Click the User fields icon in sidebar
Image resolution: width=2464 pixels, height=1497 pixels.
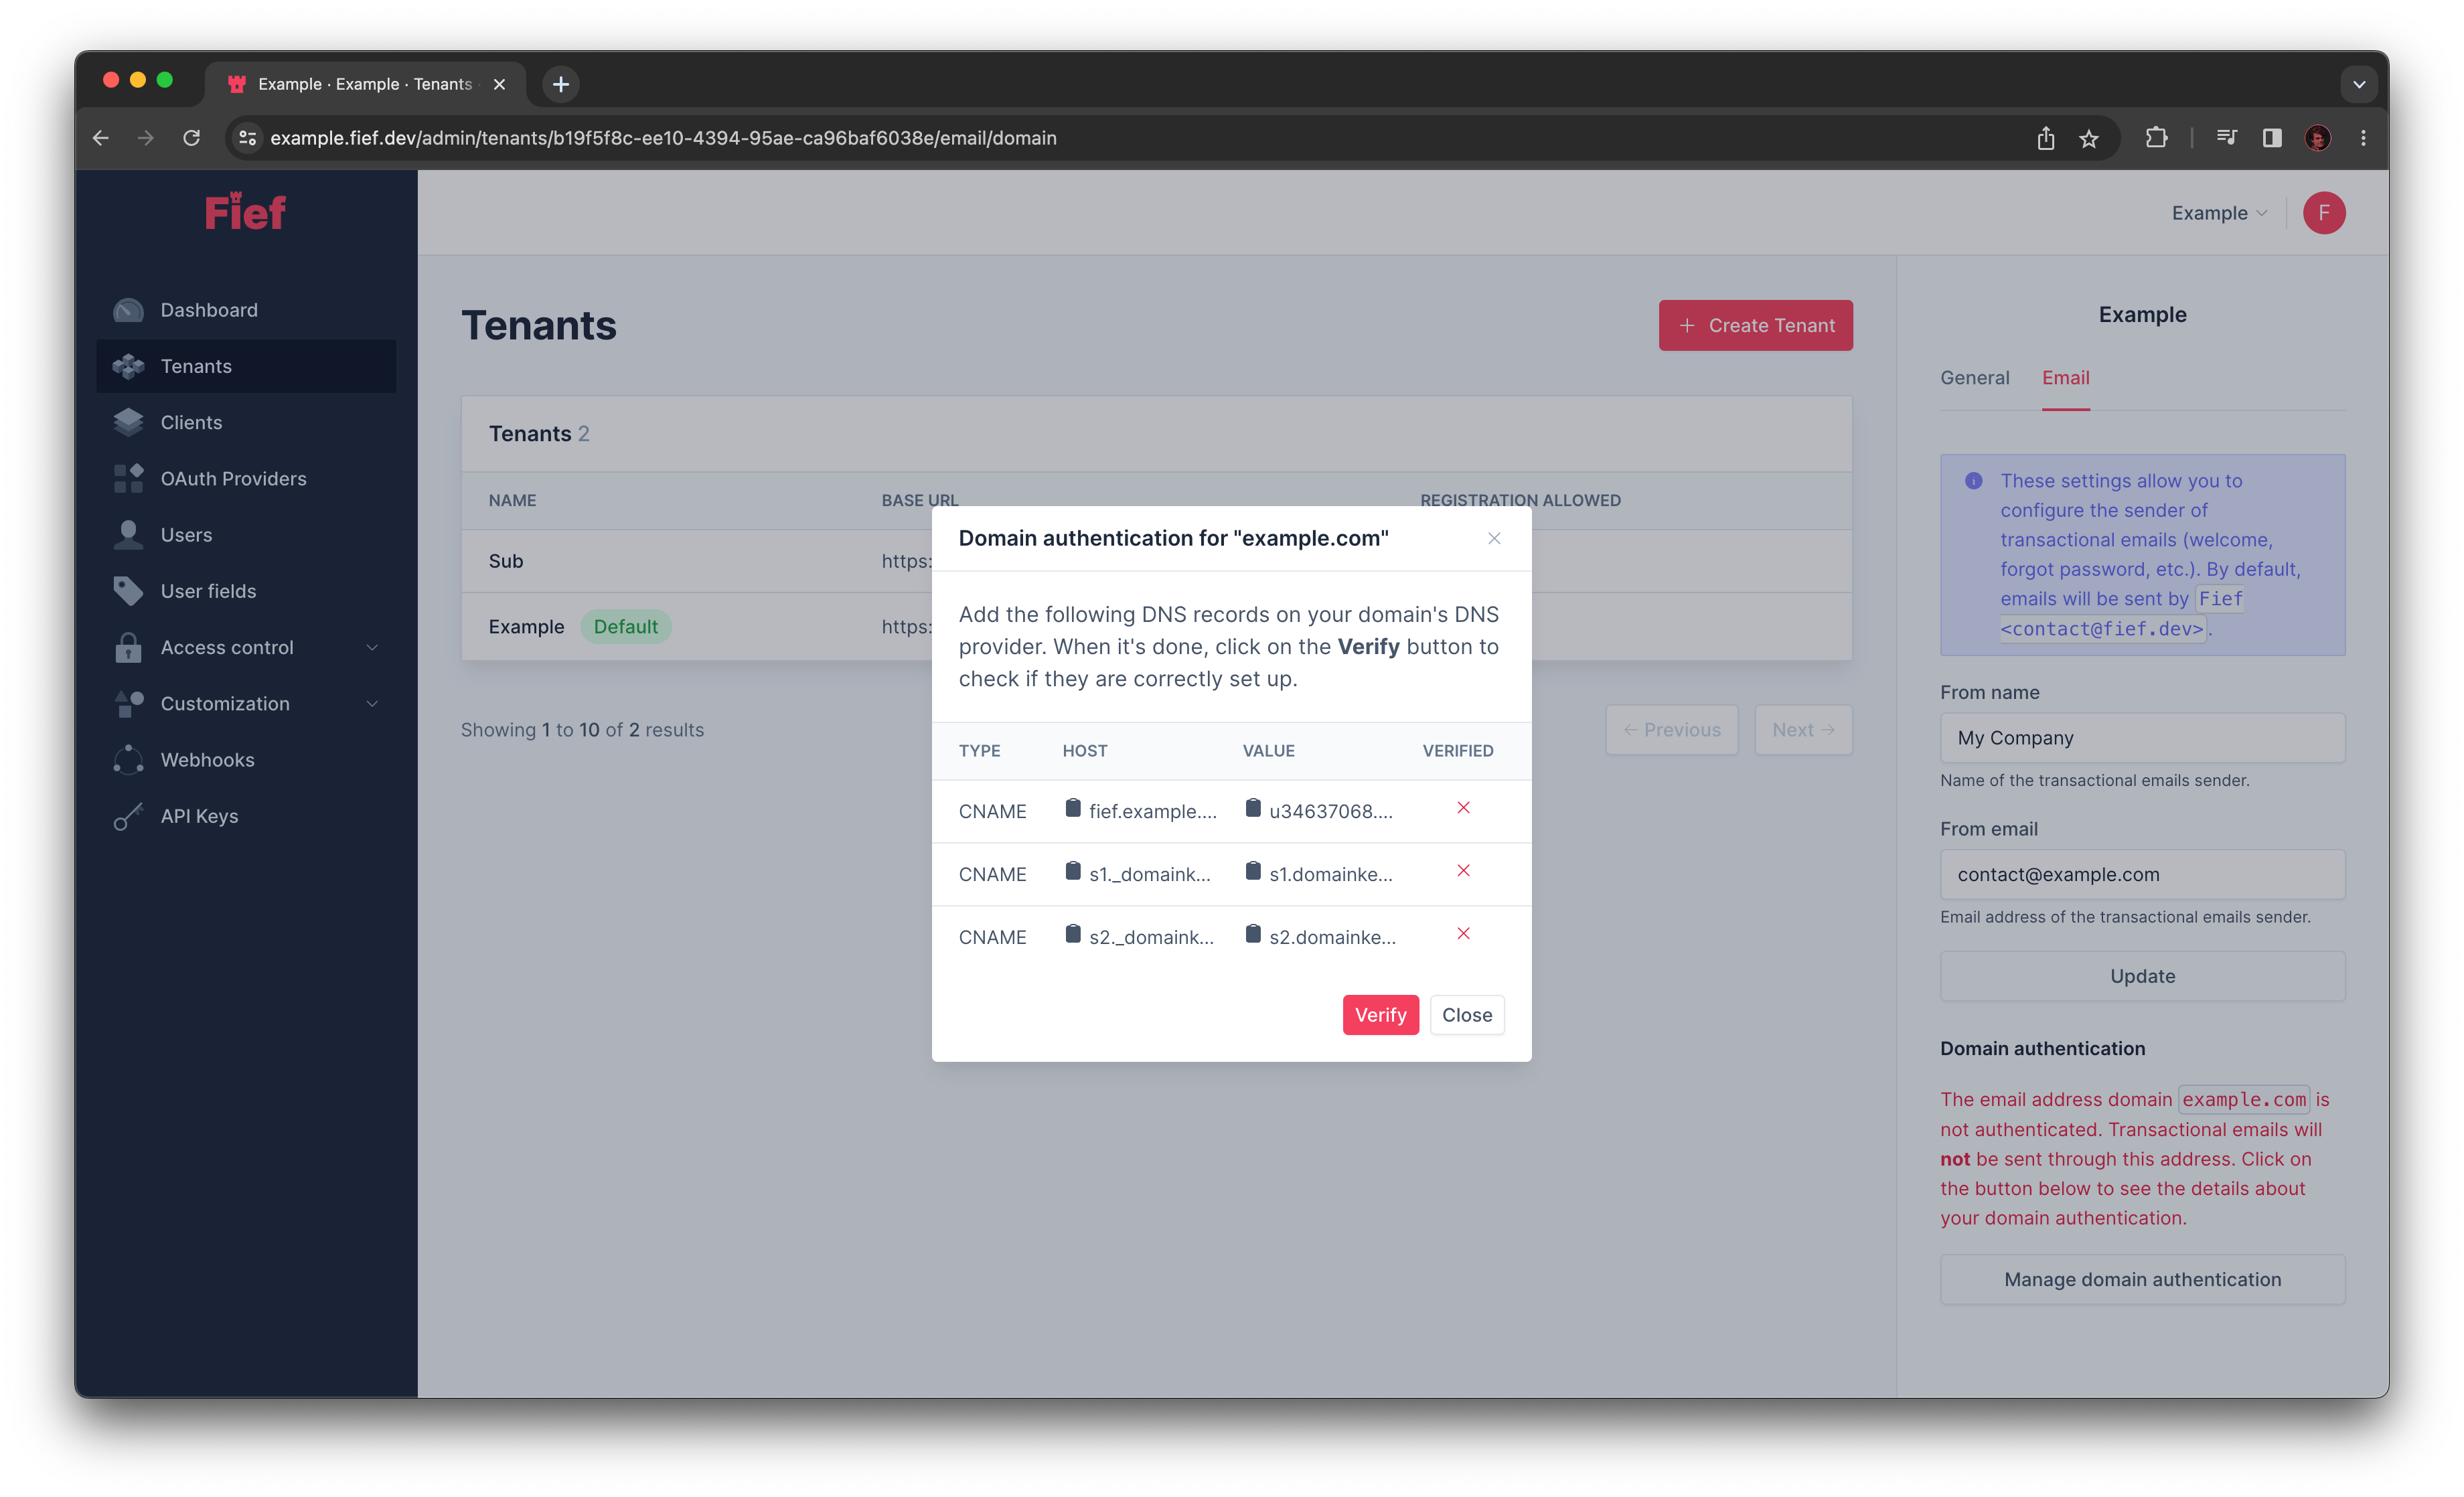point(131,589)
